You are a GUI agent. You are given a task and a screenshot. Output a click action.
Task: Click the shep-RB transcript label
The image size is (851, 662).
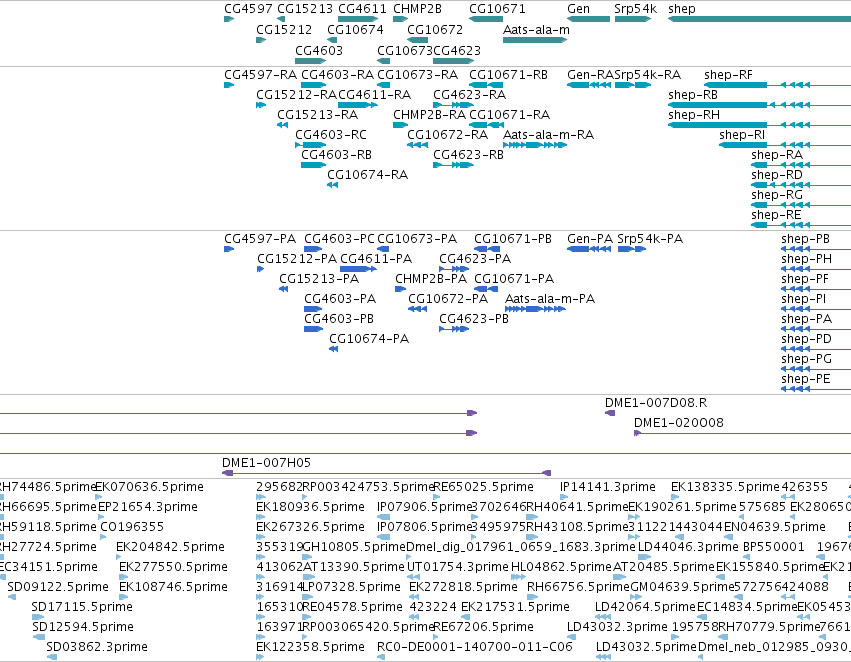coord(693,95)
